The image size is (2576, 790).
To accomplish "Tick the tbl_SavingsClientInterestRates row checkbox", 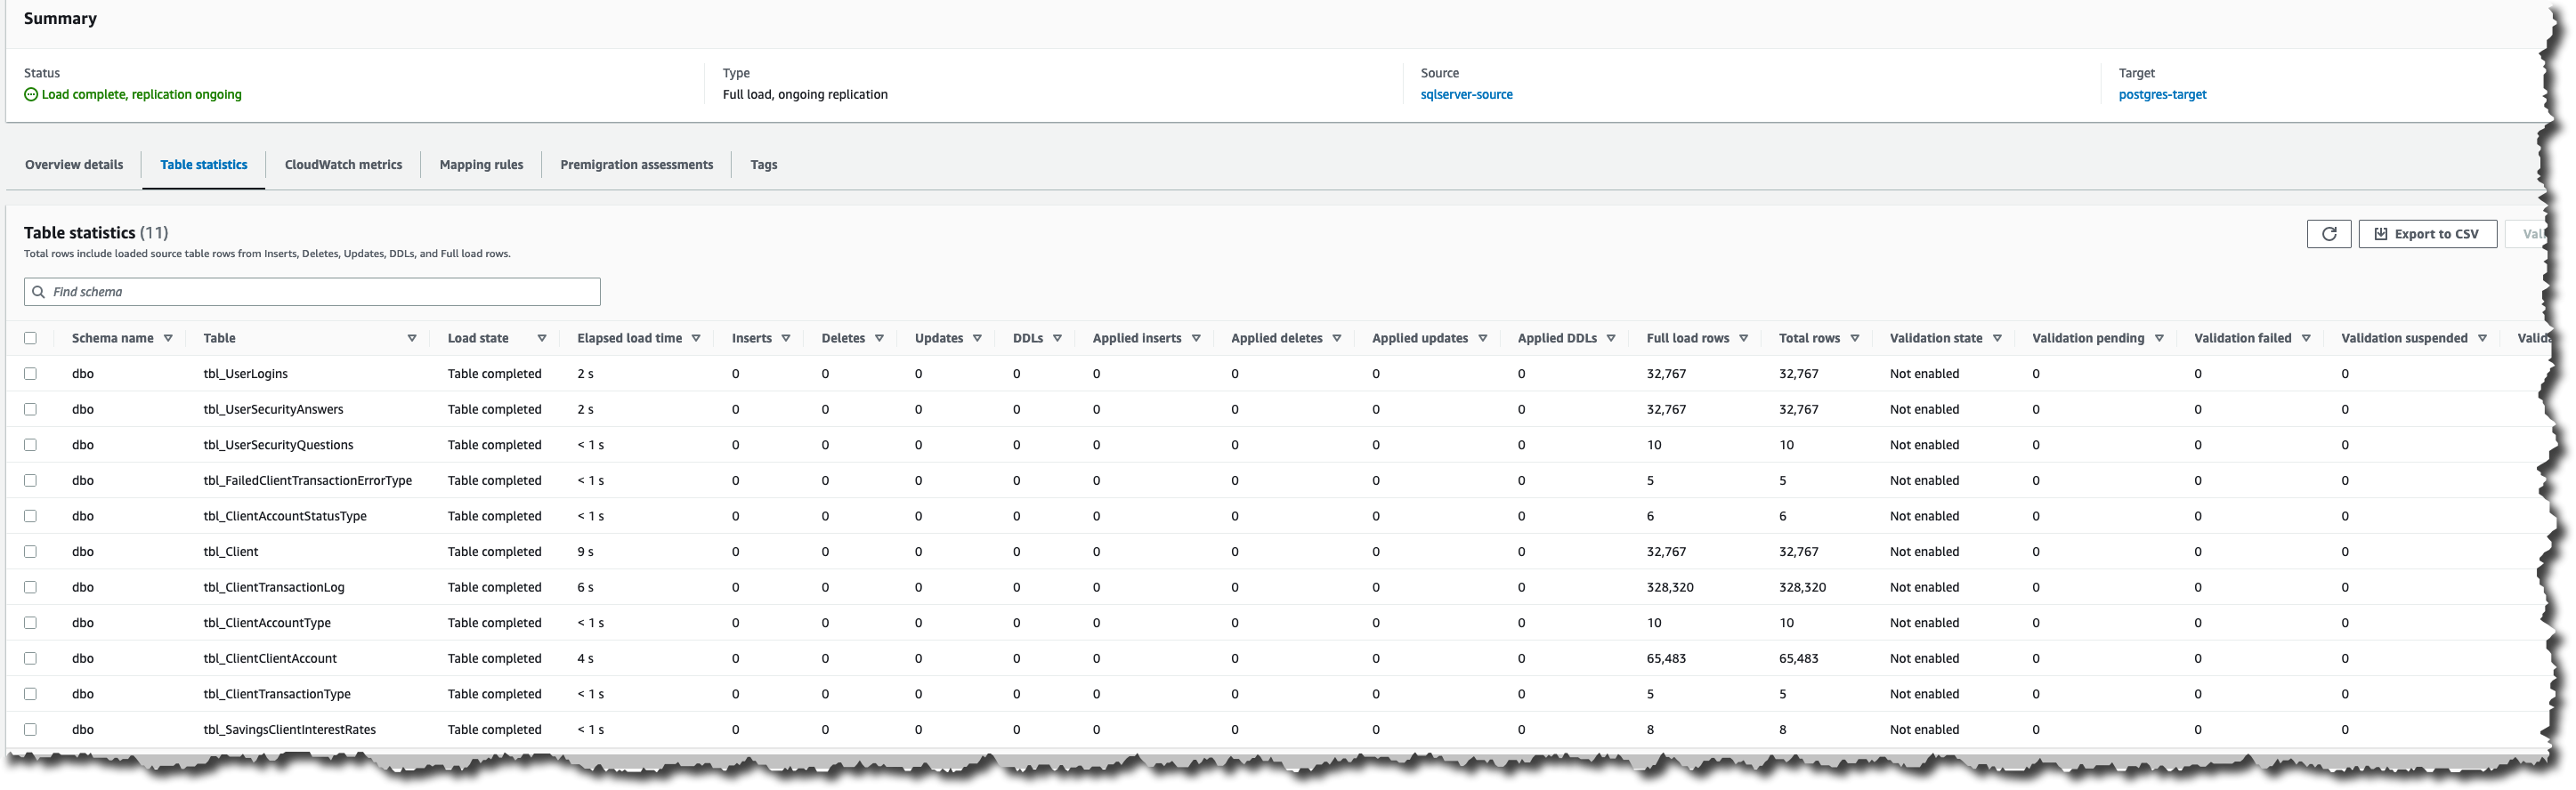I will (30, 730).
